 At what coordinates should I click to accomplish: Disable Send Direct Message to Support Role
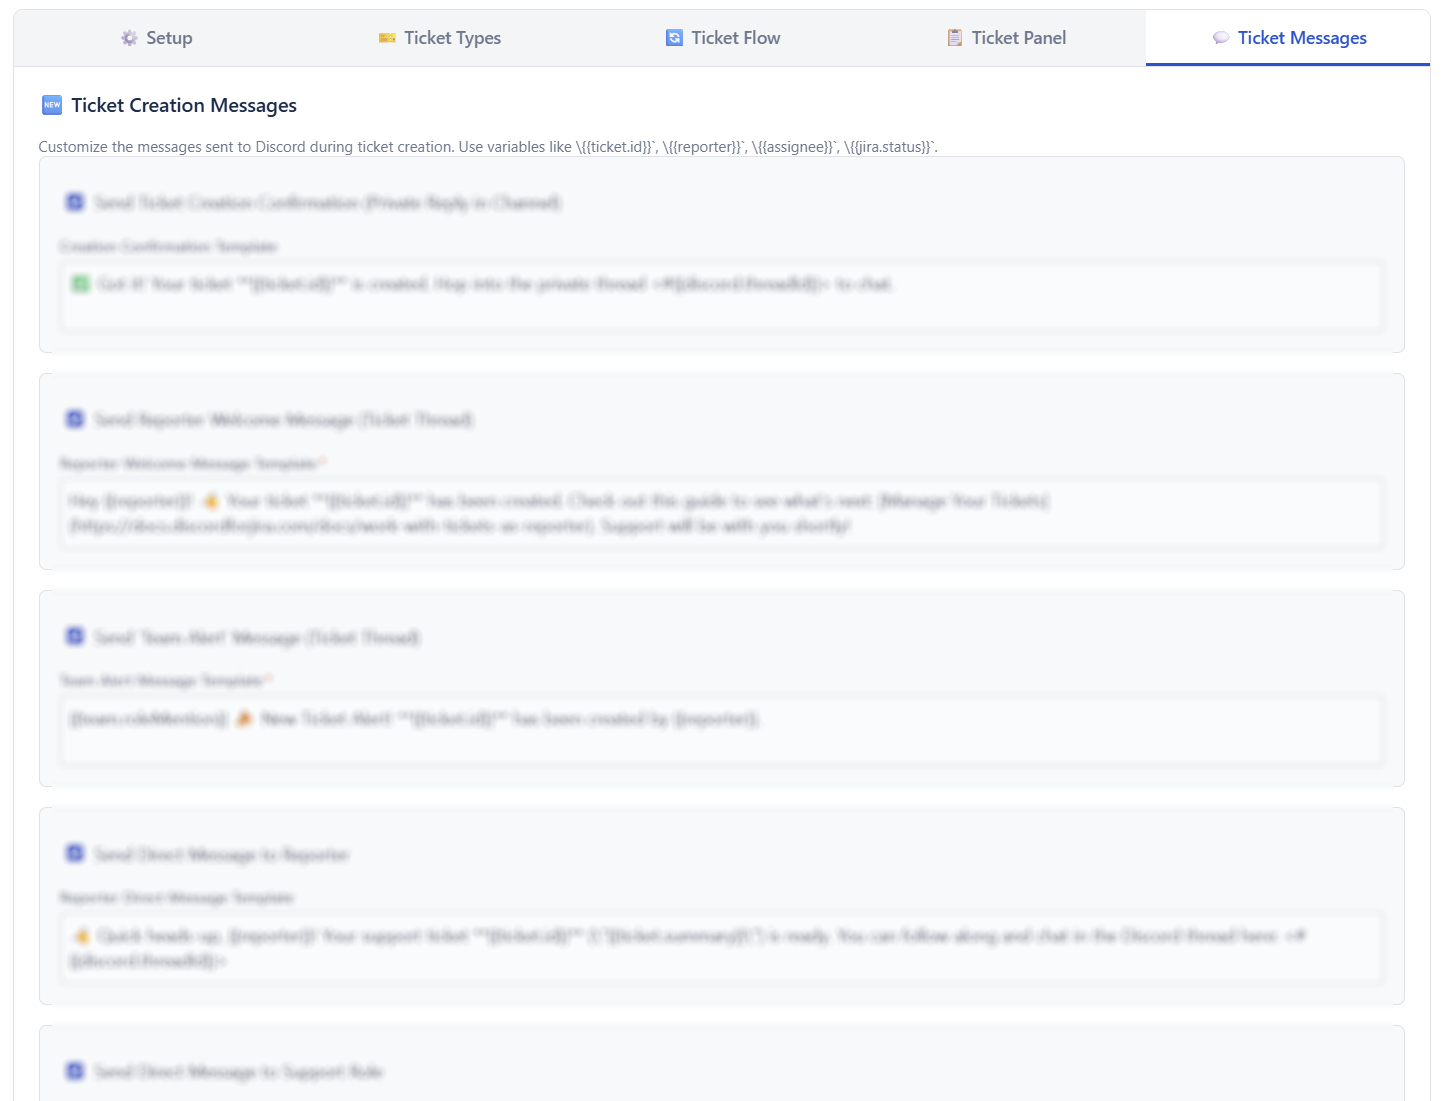tap(75, 1070)
